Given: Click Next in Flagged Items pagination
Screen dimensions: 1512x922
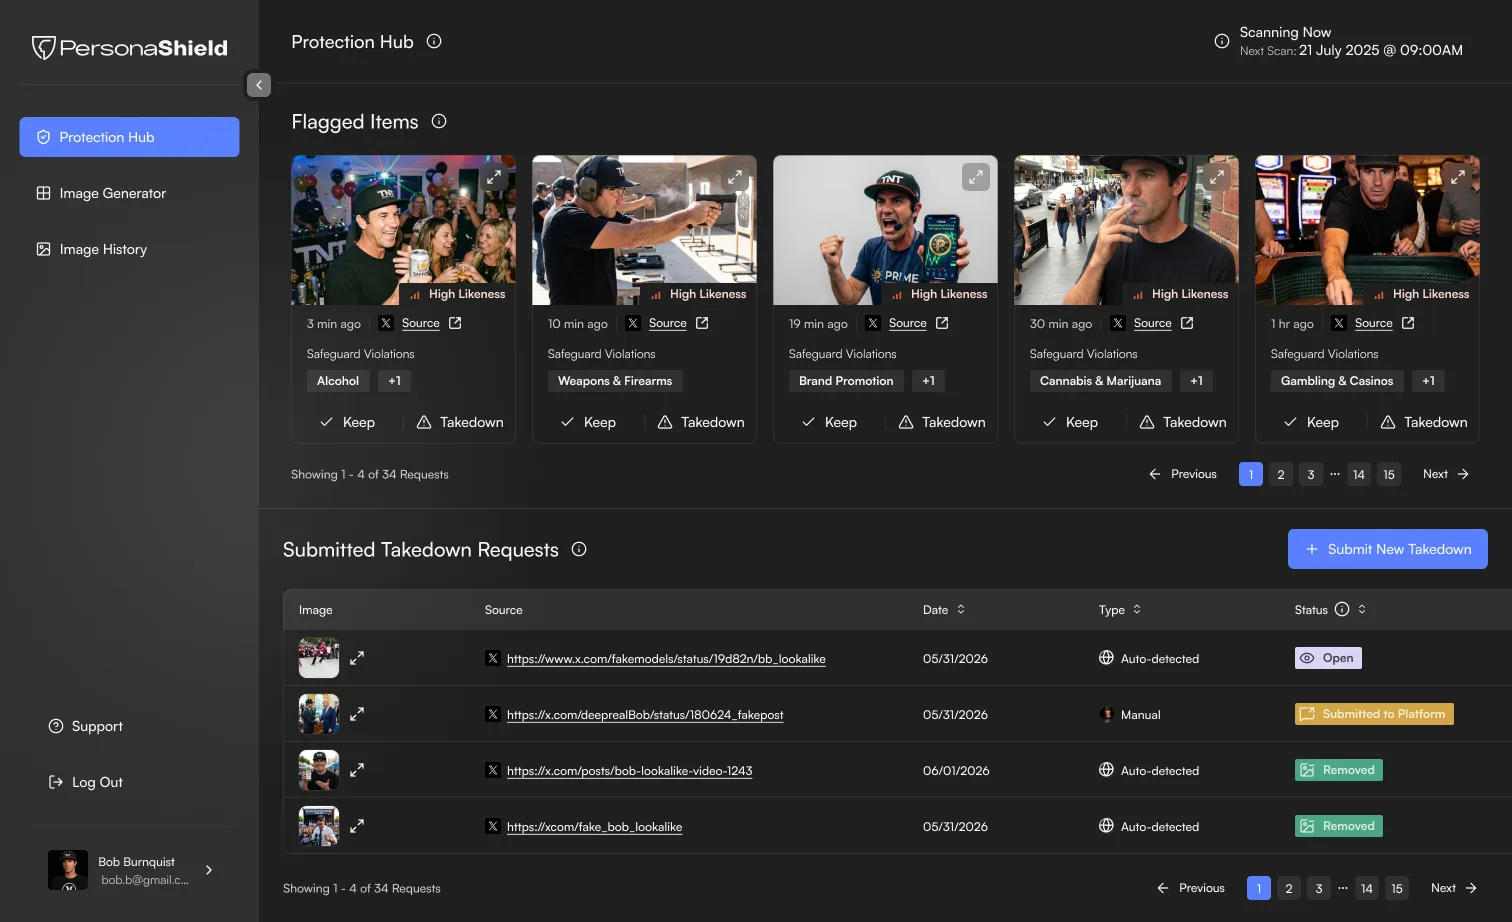Looking at the screenshot, I should pos(1446,474).
